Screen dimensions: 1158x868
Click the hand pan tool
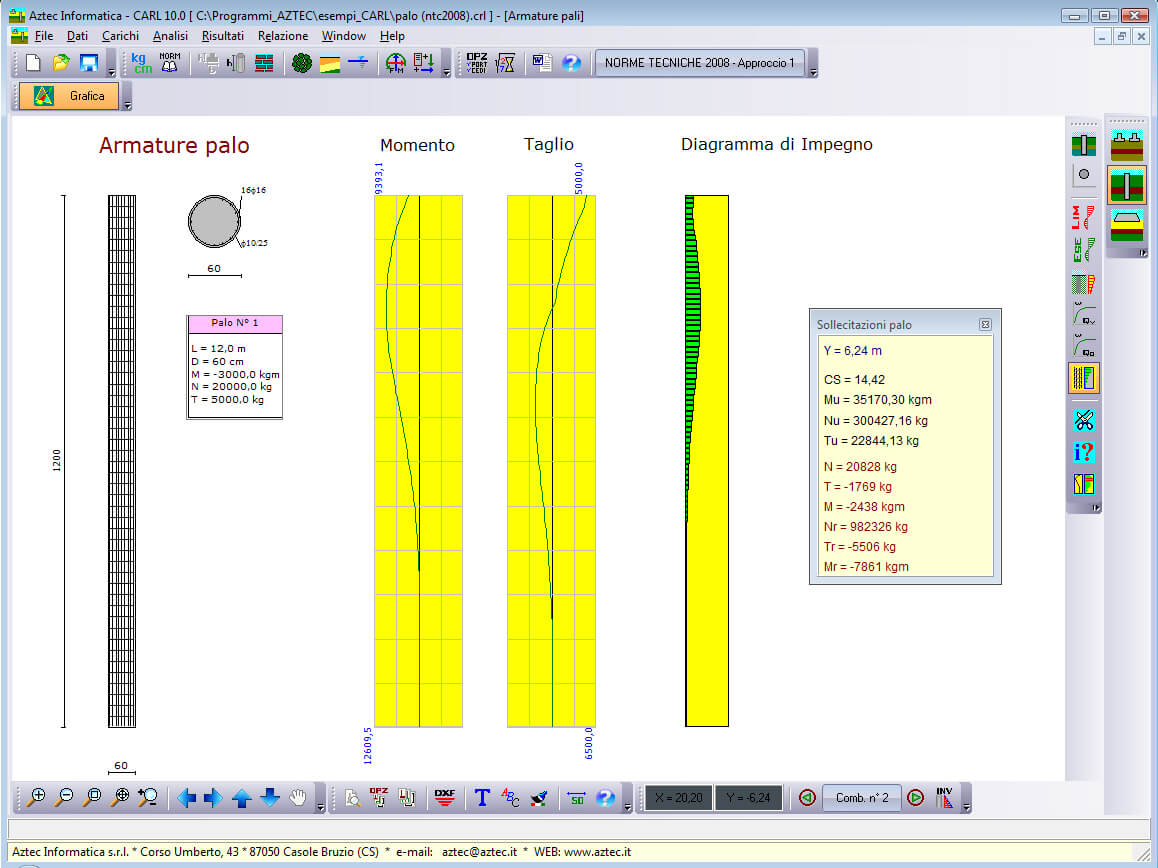click(x=297, y=797)
